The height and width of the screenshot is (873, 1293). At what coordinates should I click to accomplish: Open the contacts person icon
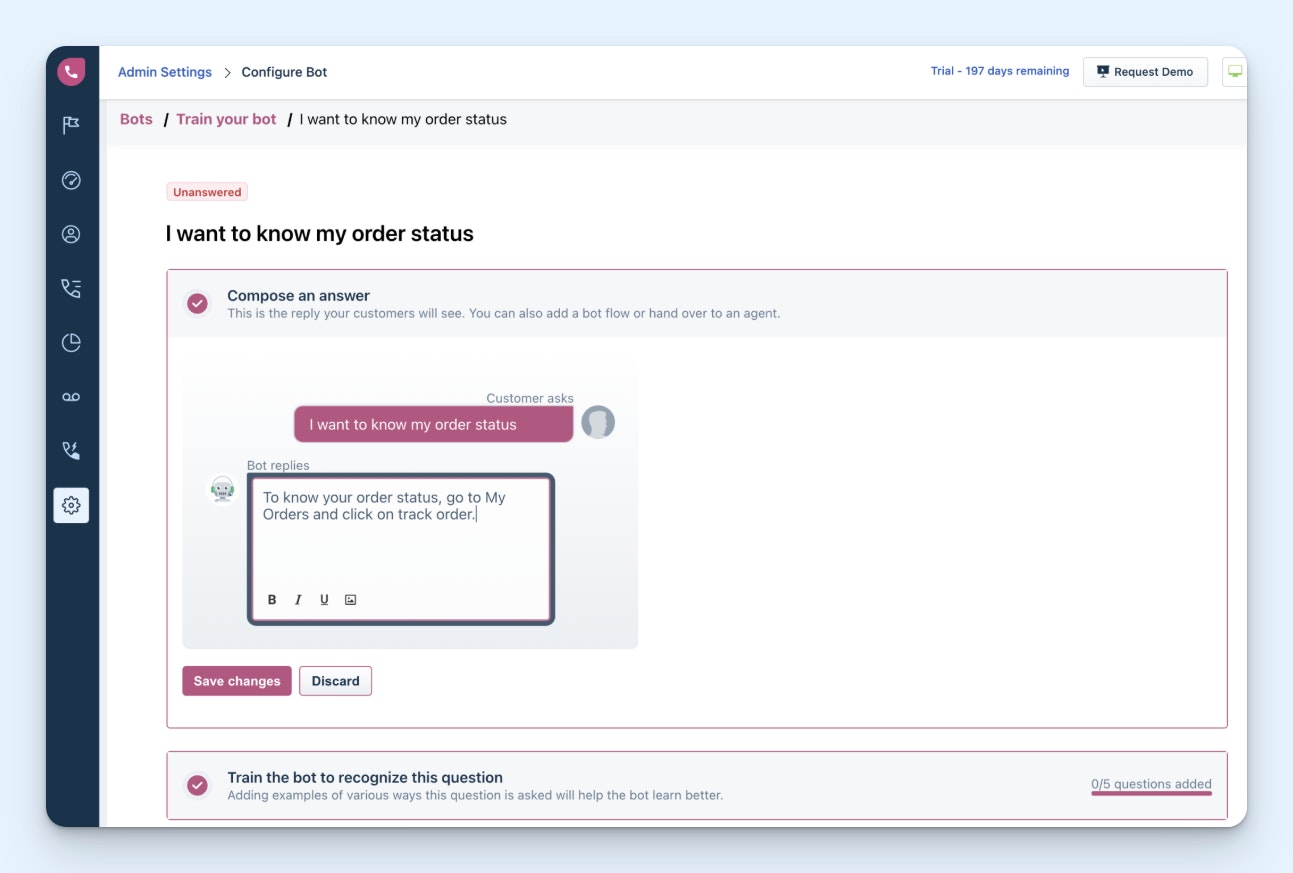(x=71, y=234)
